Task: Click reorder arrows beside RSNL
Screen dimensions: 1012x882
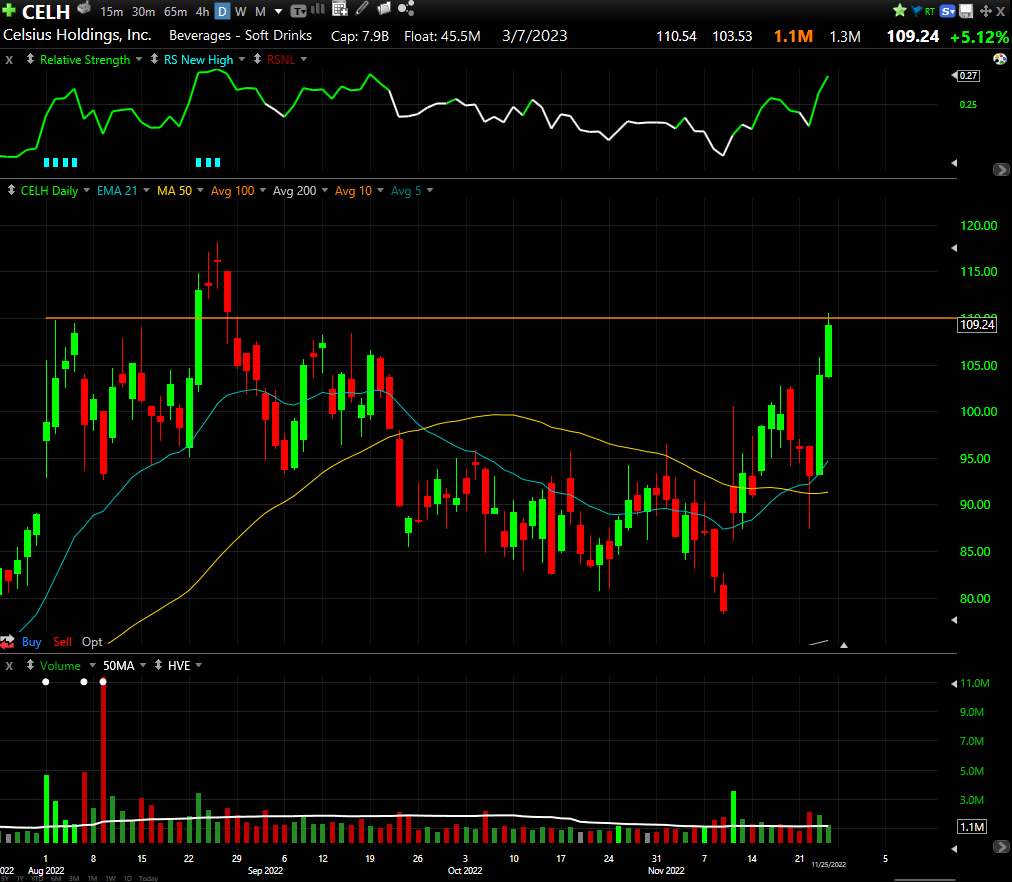Action: (257, 59)
